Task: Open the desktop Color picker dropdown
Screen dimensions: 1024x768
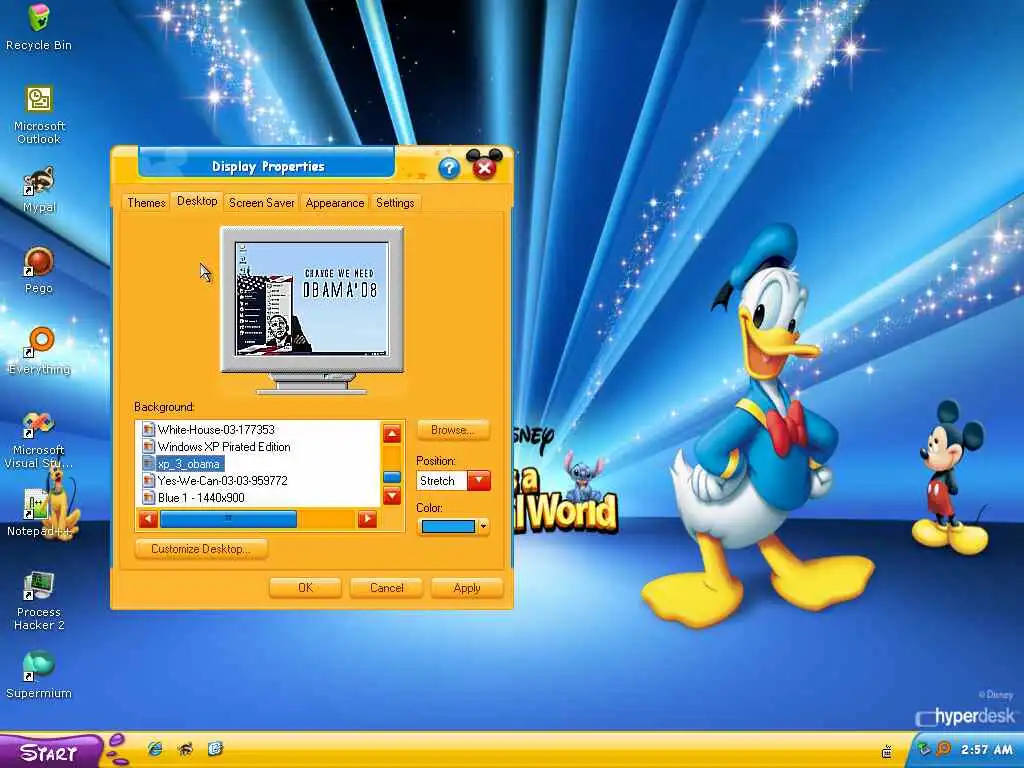Action: 453,526
